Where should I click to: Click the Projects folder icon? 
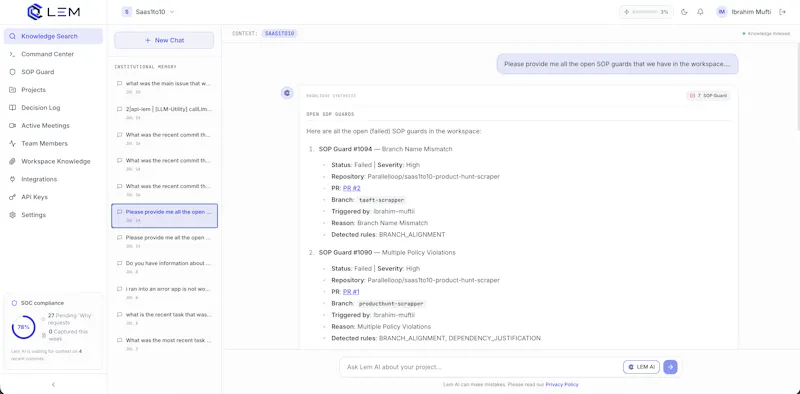point(12,90)
